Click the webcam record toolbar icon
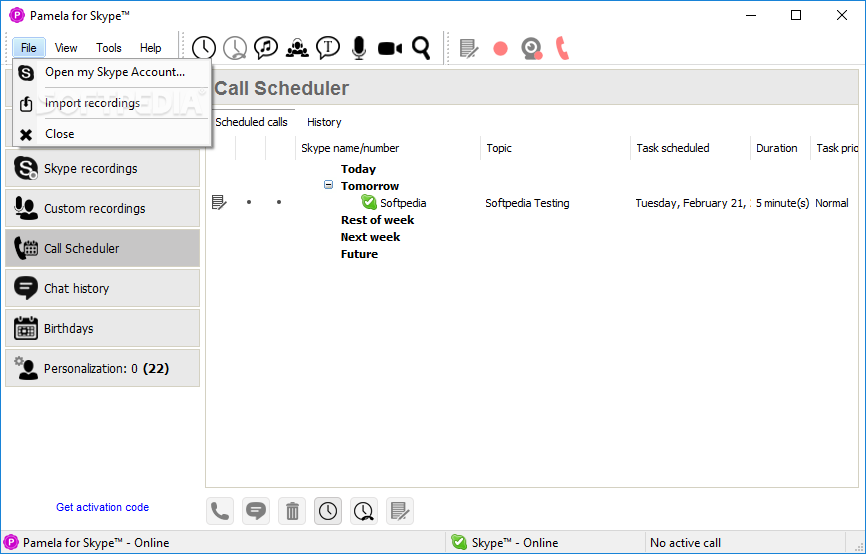The image size is (866, 554). coord(532,48)
